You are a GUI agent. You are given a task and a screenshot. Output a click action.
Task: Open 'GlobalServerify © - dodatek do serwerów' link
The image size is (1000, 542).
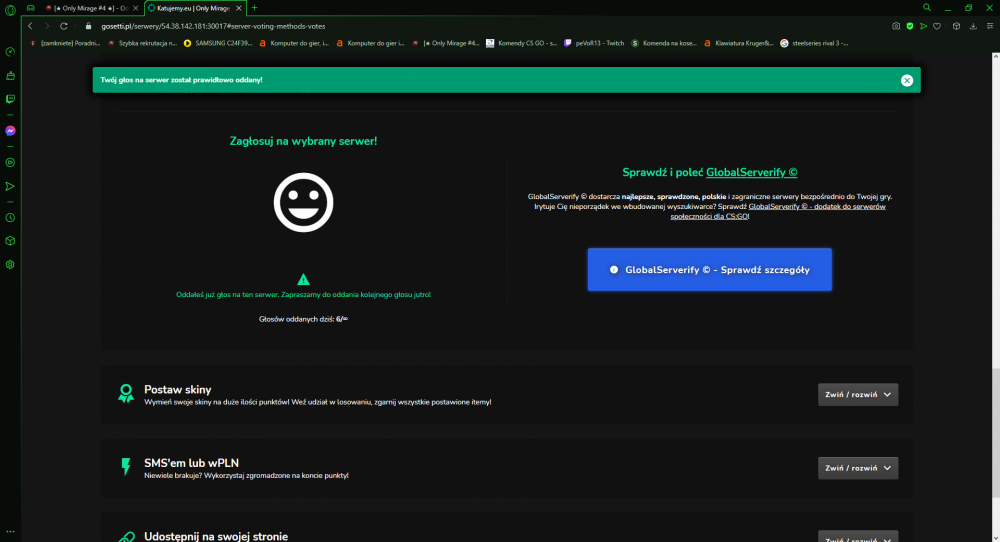point(817,207)
